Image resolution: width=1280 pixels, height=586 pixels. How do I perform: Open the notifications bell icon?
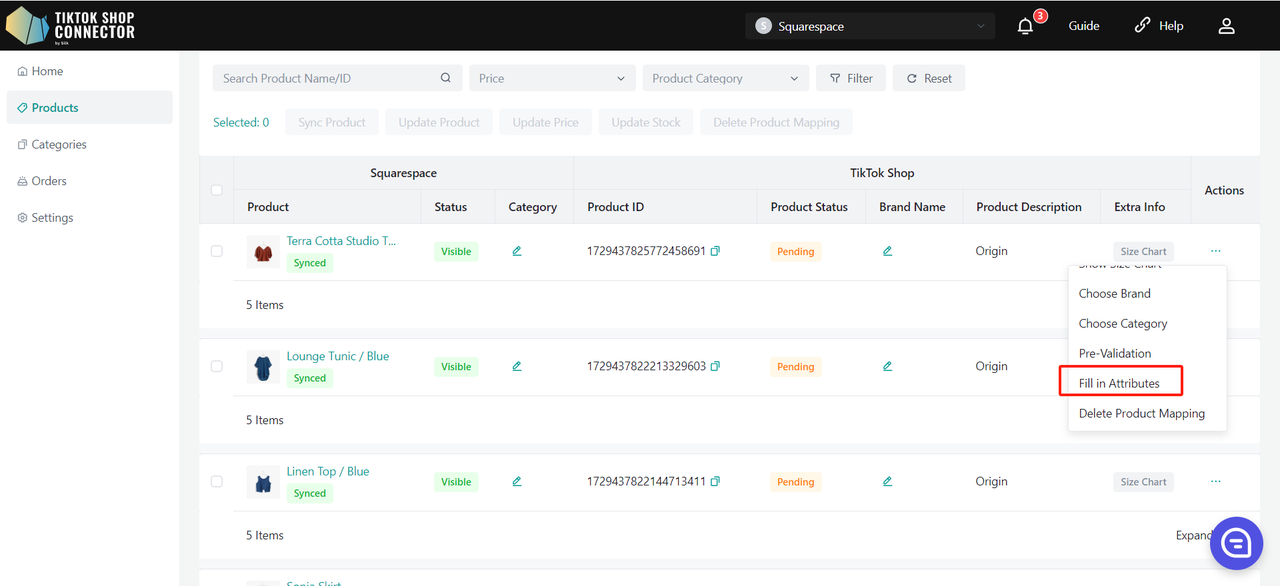point(1025,26)
